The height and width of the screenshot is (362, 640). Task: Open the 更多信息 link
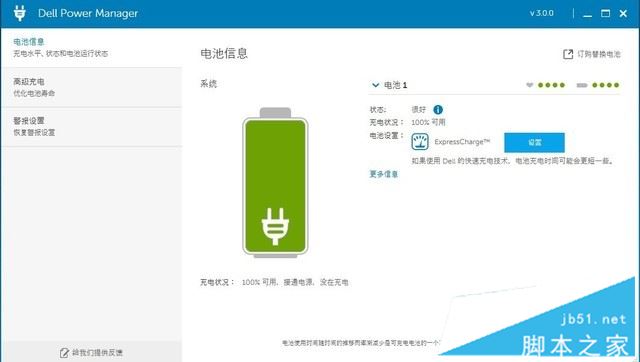(383, 174)
